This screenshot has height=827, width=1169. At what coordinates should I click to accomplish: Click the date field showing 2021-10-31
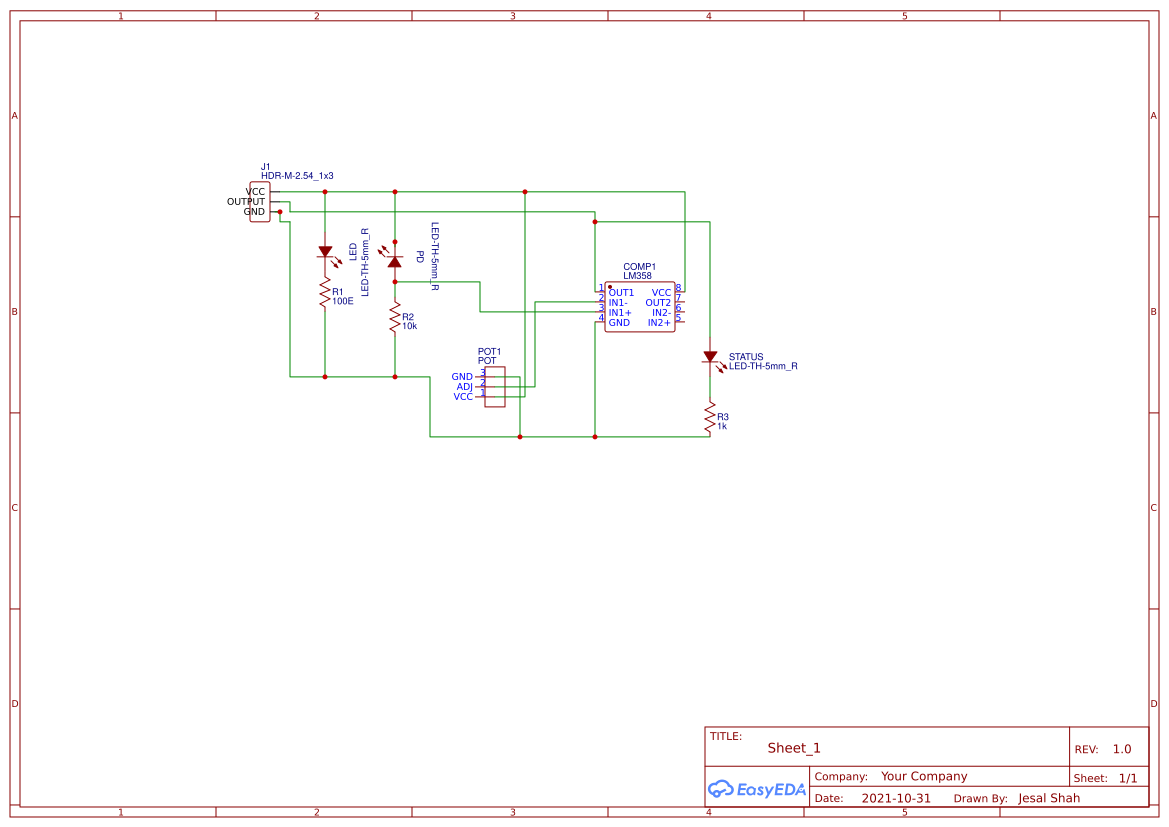(897, 798)
